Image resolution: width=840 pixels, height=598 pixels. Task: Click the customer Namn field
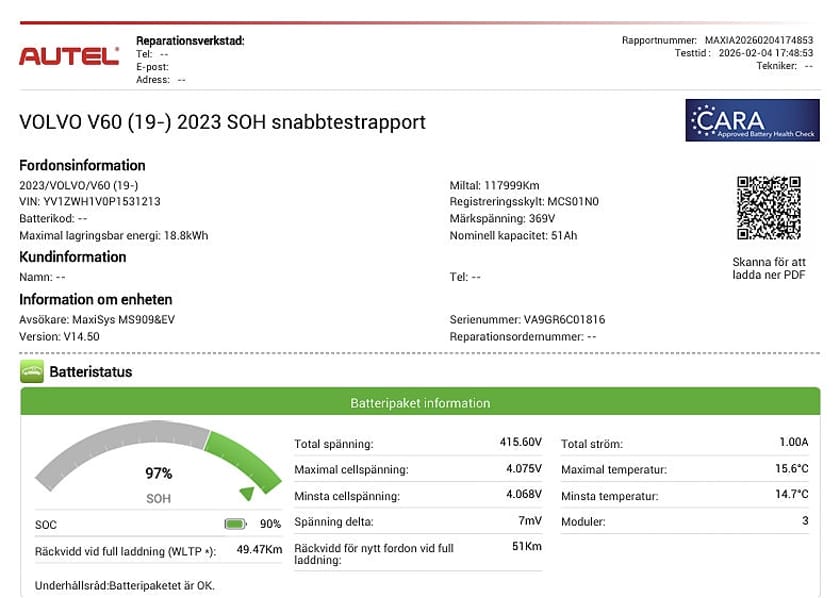[x=42, y=277]
